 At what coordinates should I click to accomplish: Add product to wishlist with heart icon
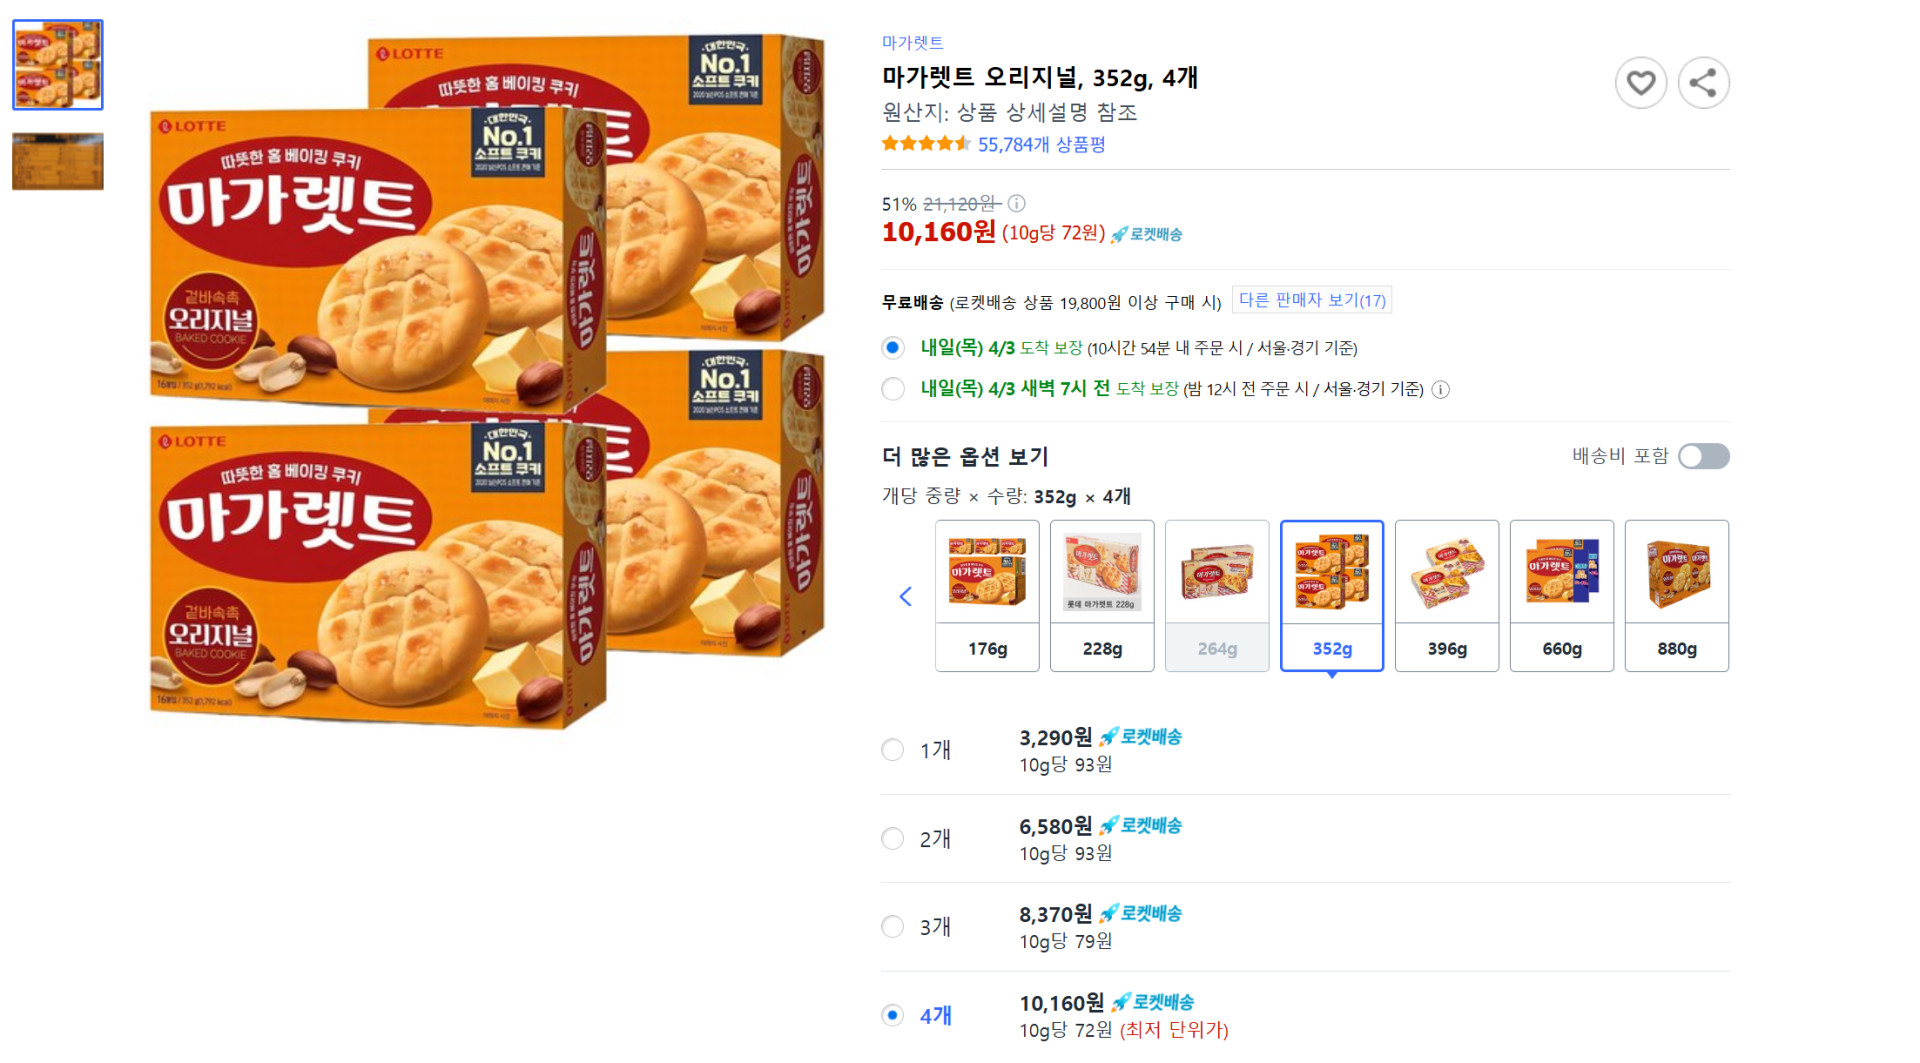coord(1640,83)
